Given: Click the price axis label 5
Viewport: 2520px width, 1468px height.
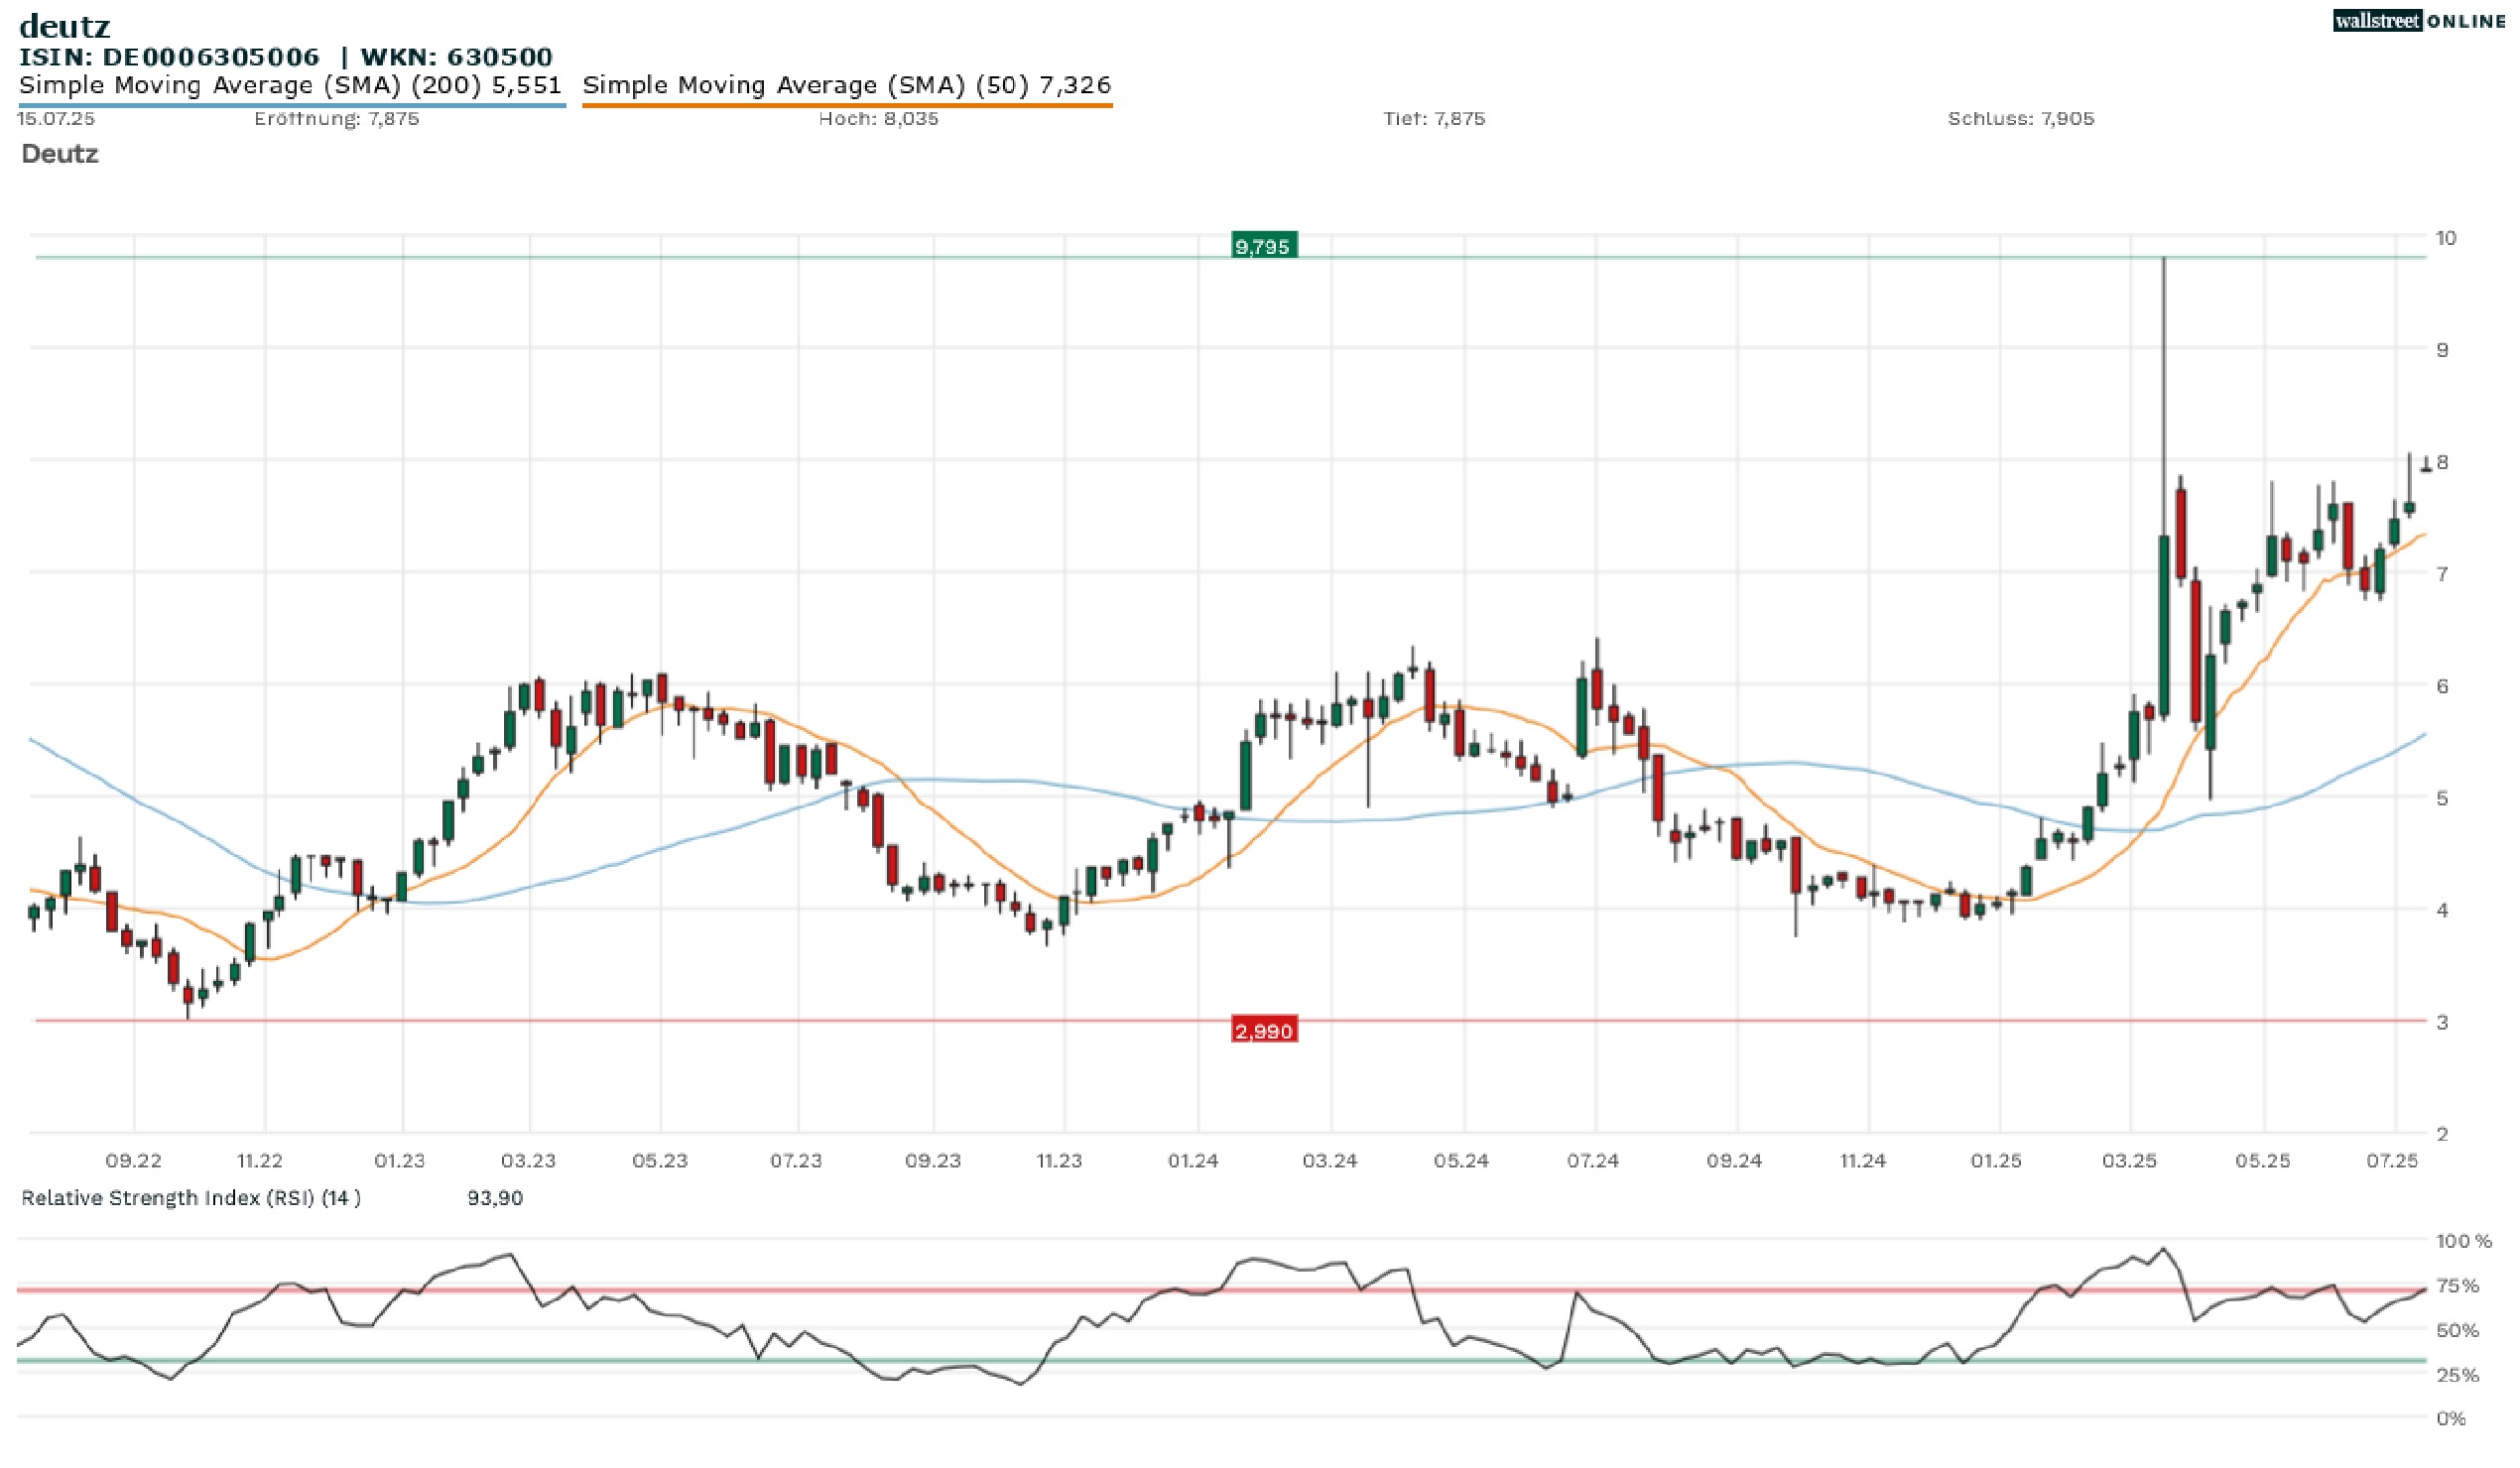Looking at the screenshot, I should pyautogui.click(x=2442, y=797).
